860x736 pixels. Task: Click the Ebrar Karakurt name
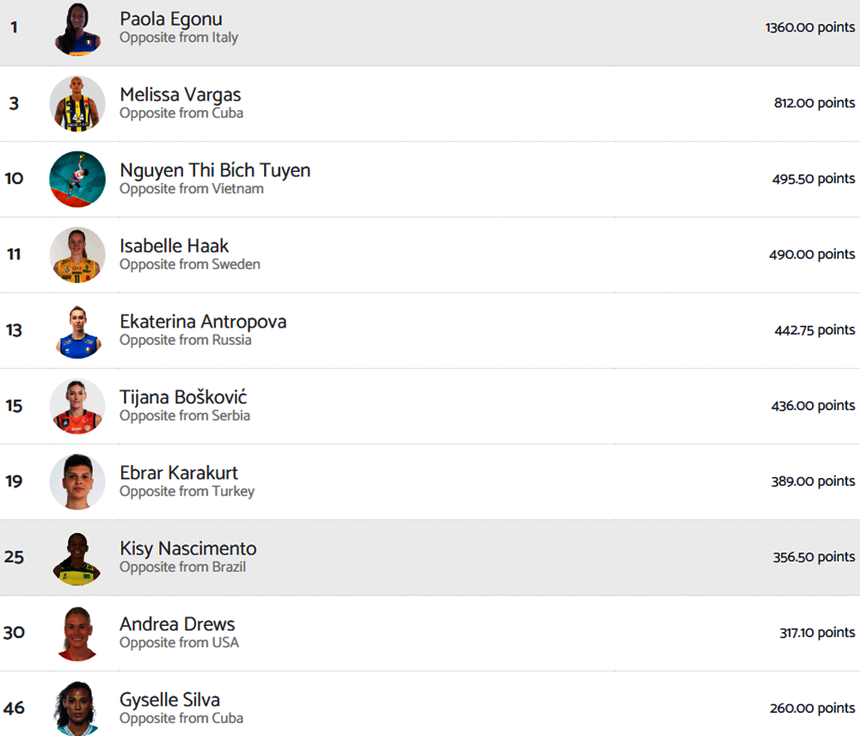pyautogui.click(x=179, y=473)
